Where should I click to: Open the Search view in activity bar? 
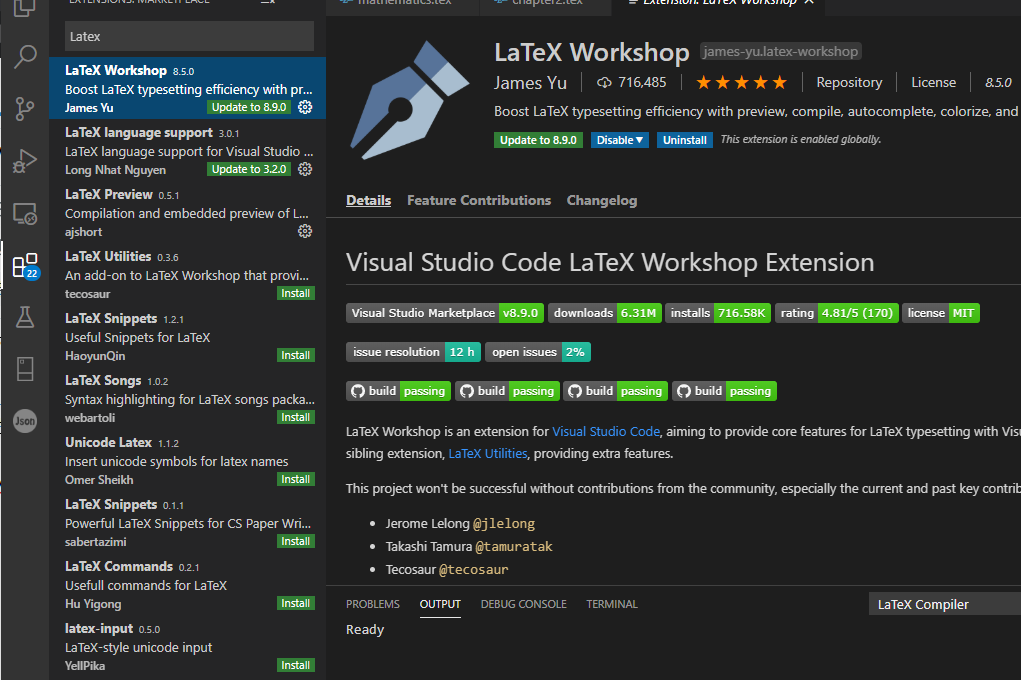[25, 57]
